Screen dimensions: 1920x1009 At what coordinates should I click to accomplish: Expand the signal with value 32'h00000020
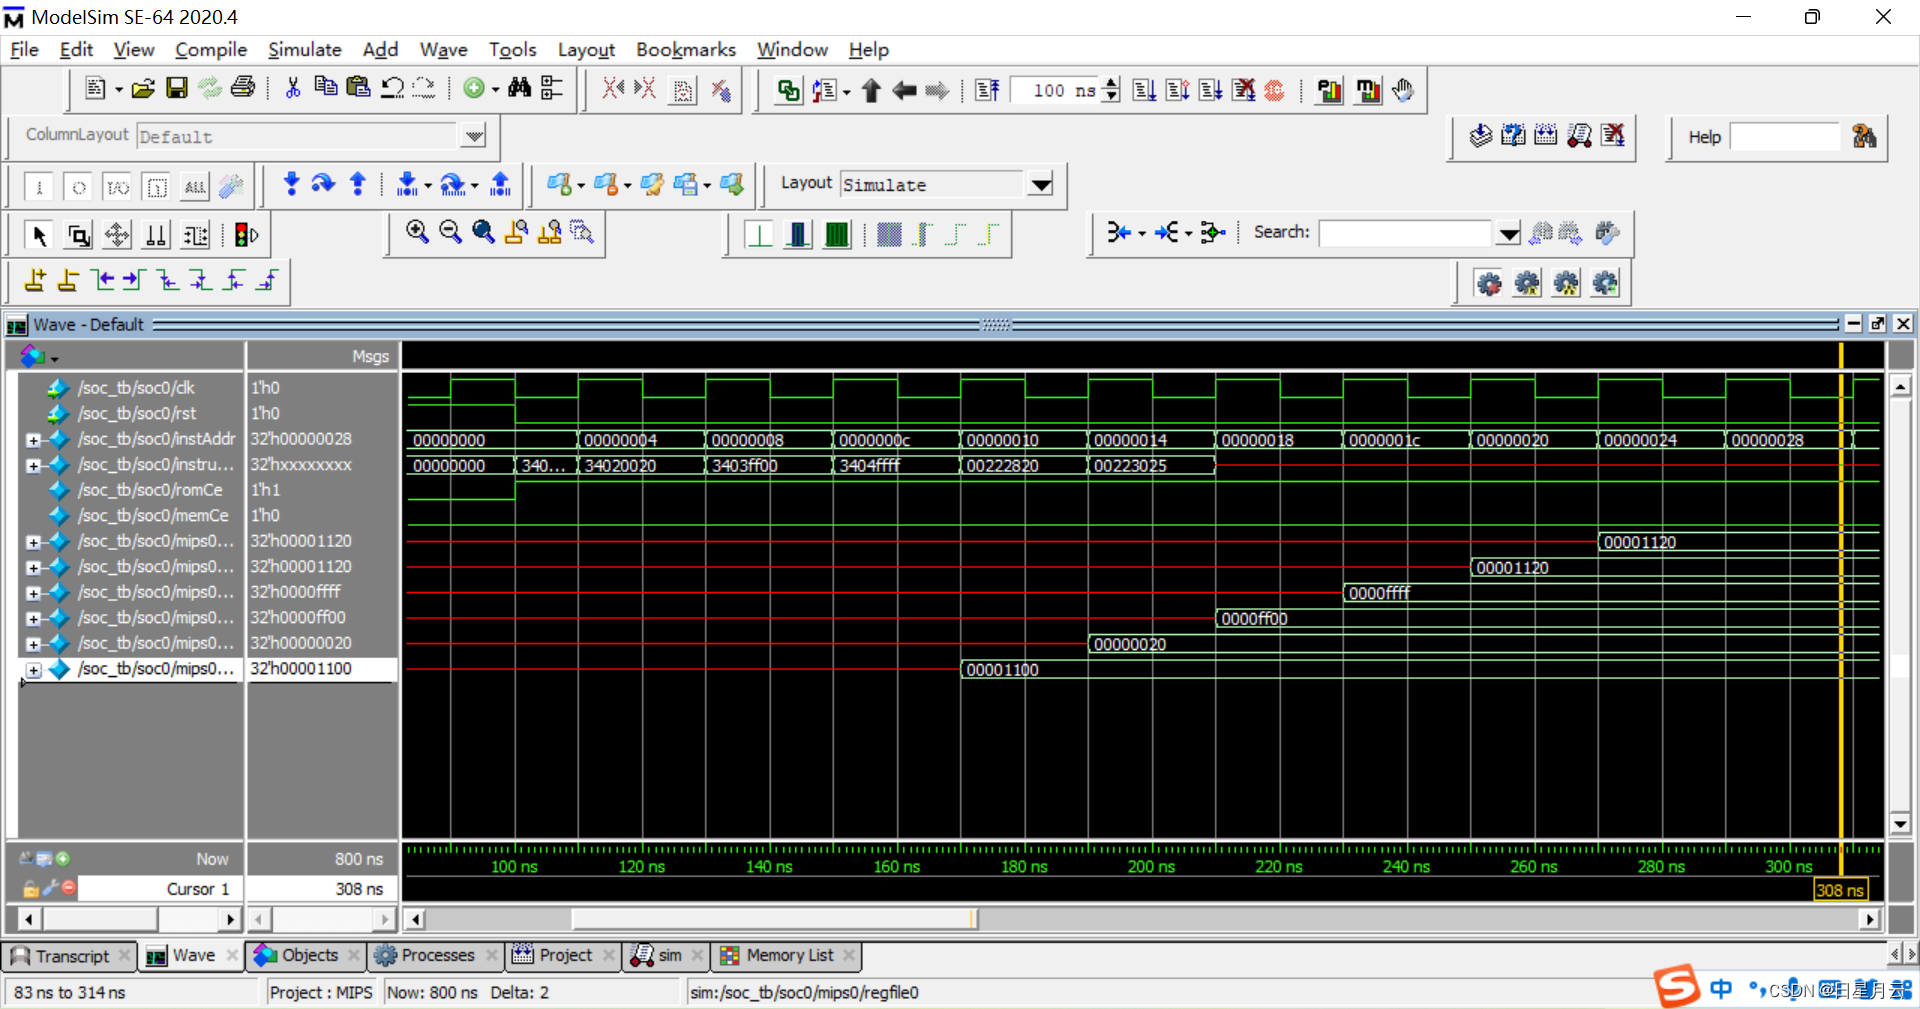click(x=33, y=645)
